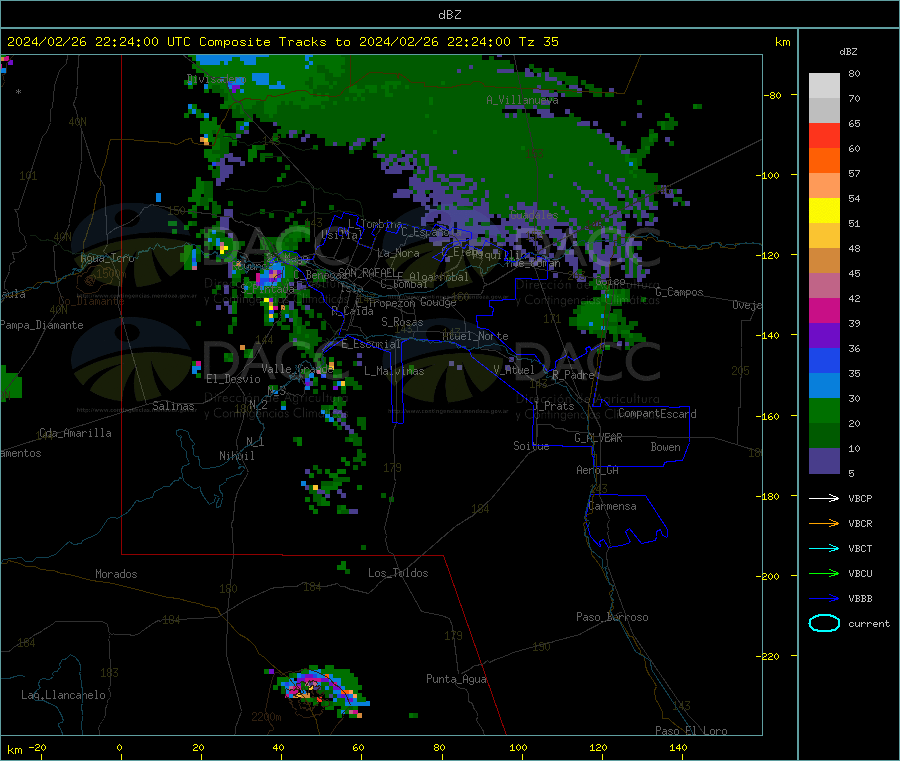Select the blue swatch between 36 and 35 dBZ
Screen dimensions: 900x761
pyautogui.click(x=824, y=360)
